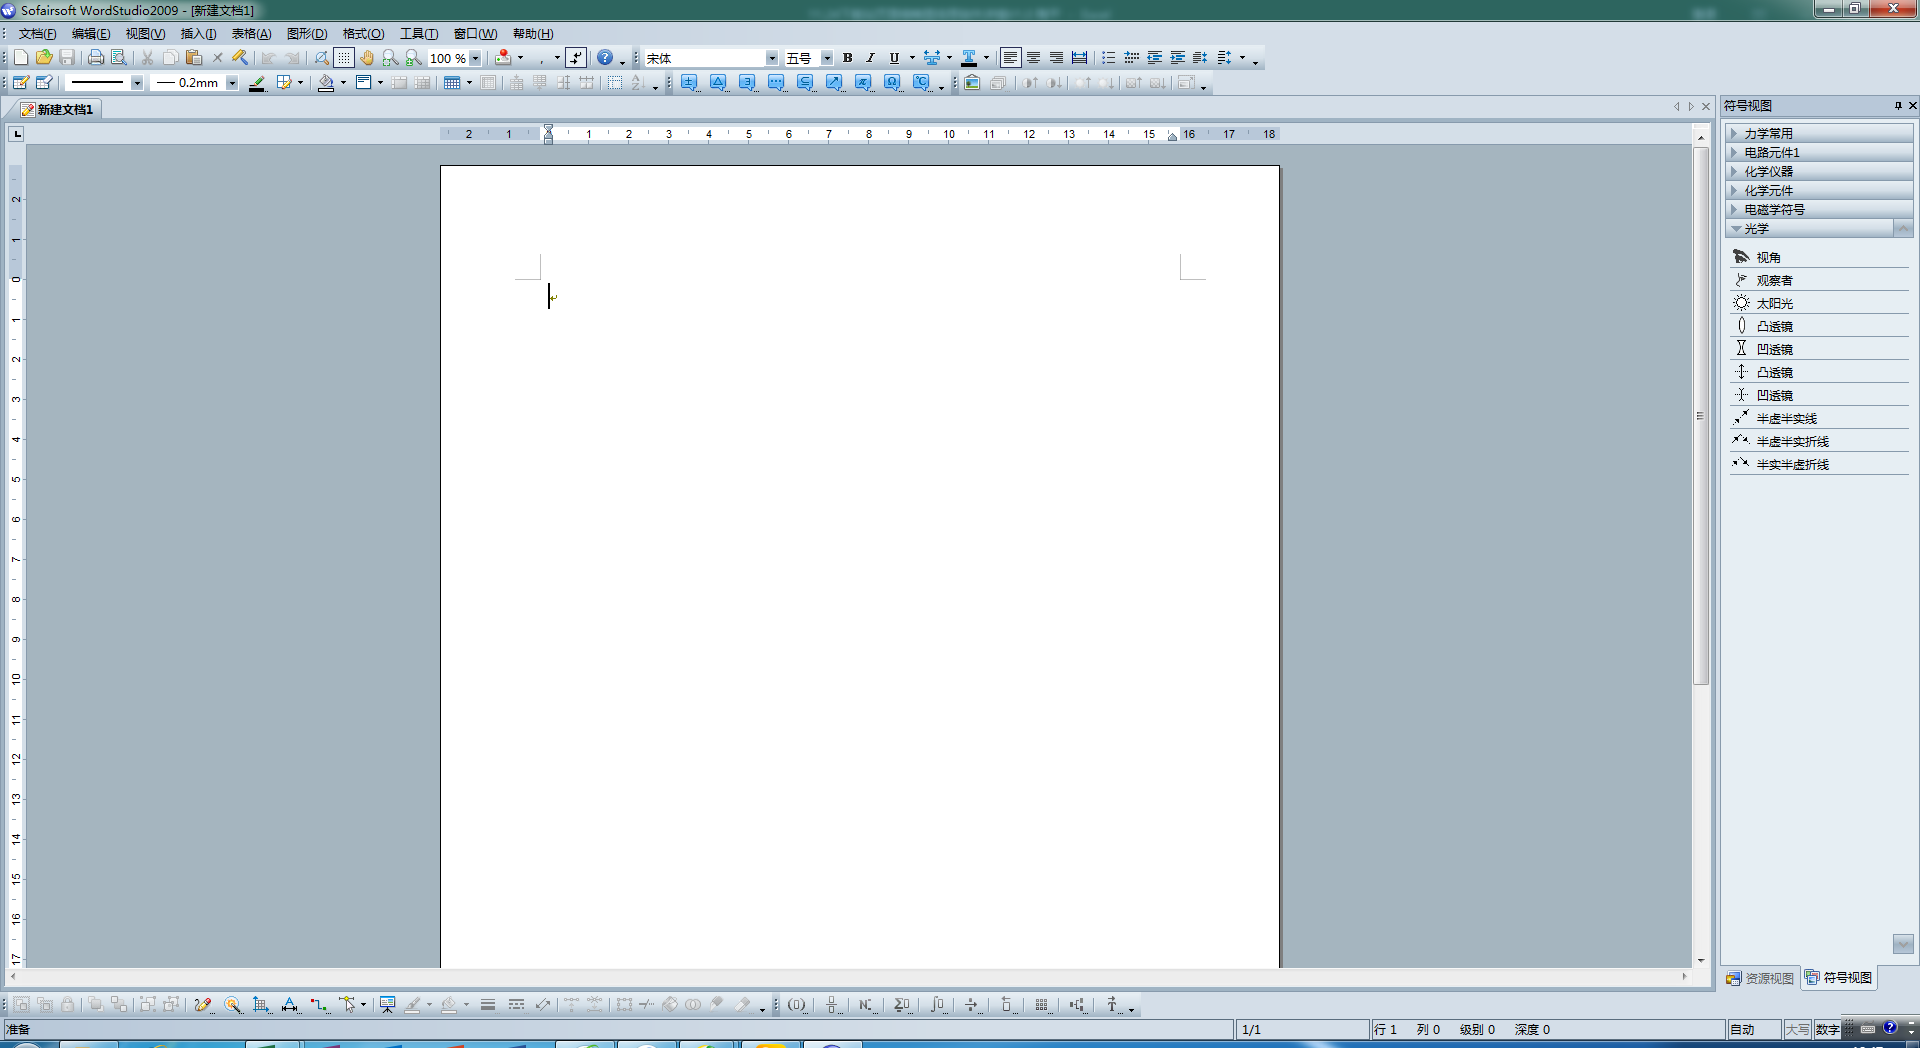Screen dimensions: 1920x1048
Task: Insert a matrix formula template
Action: (1042, 1005)
